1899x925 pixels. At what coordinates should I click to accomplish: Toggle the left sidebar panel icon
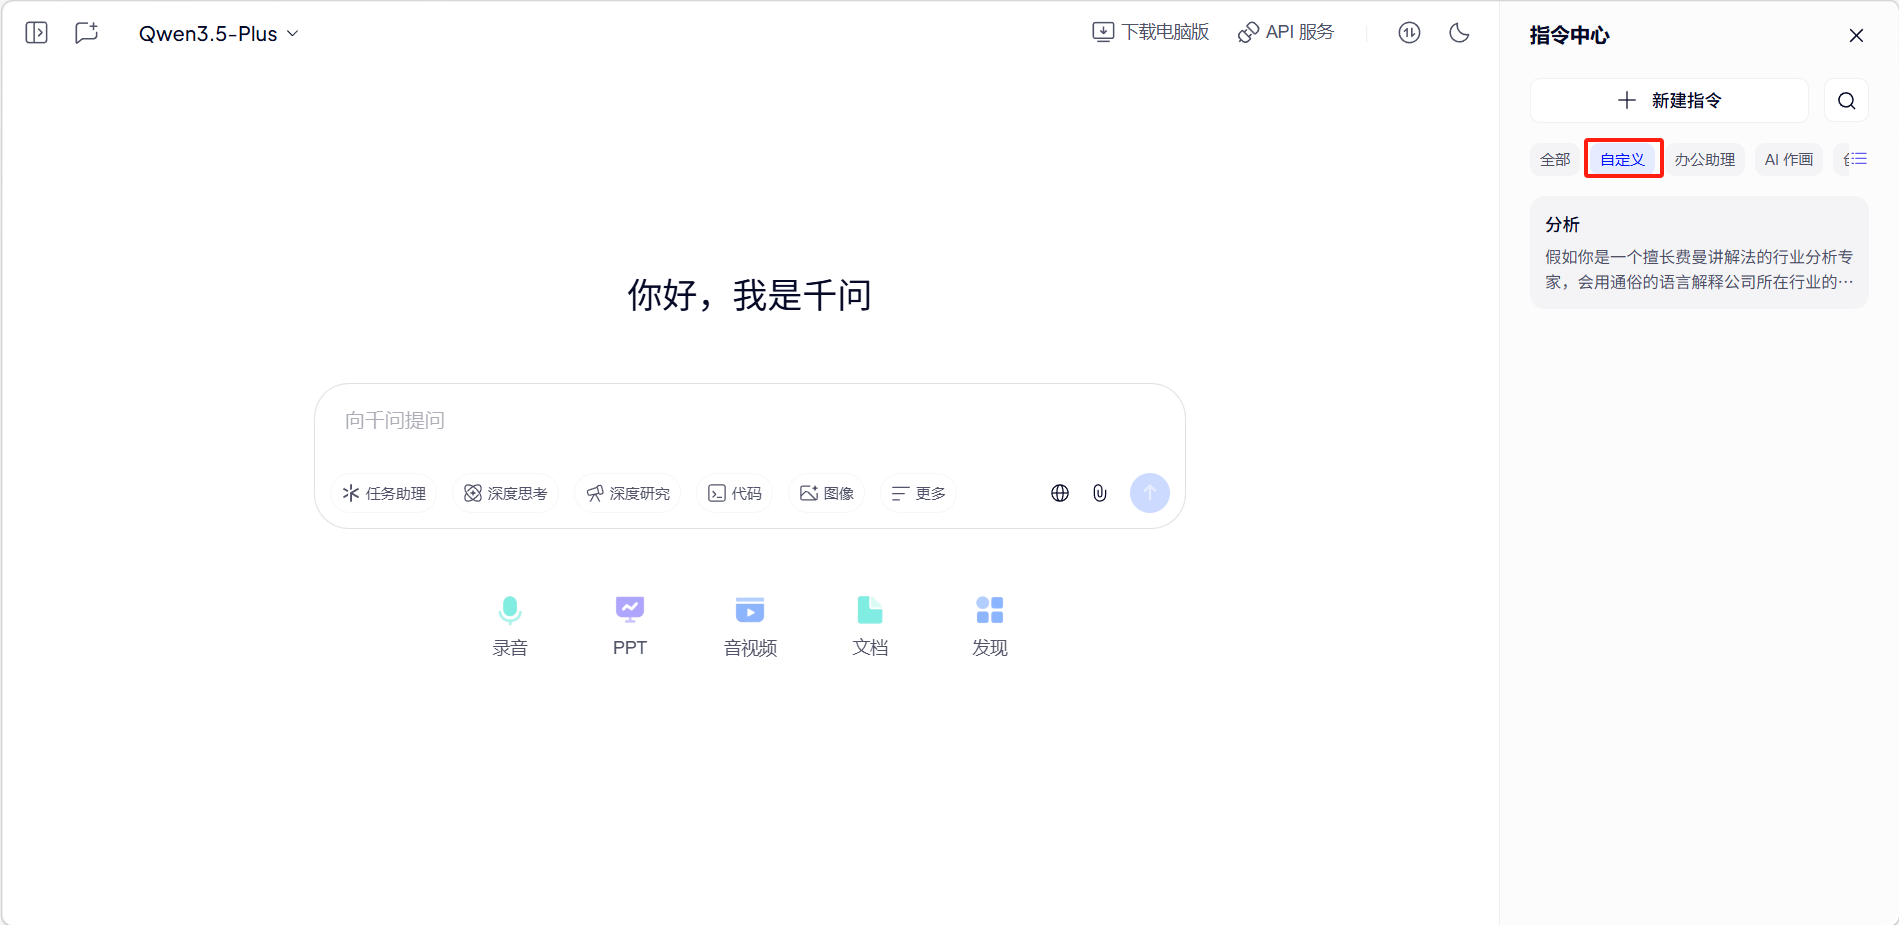pyautogui.click(x=37, y=33)
